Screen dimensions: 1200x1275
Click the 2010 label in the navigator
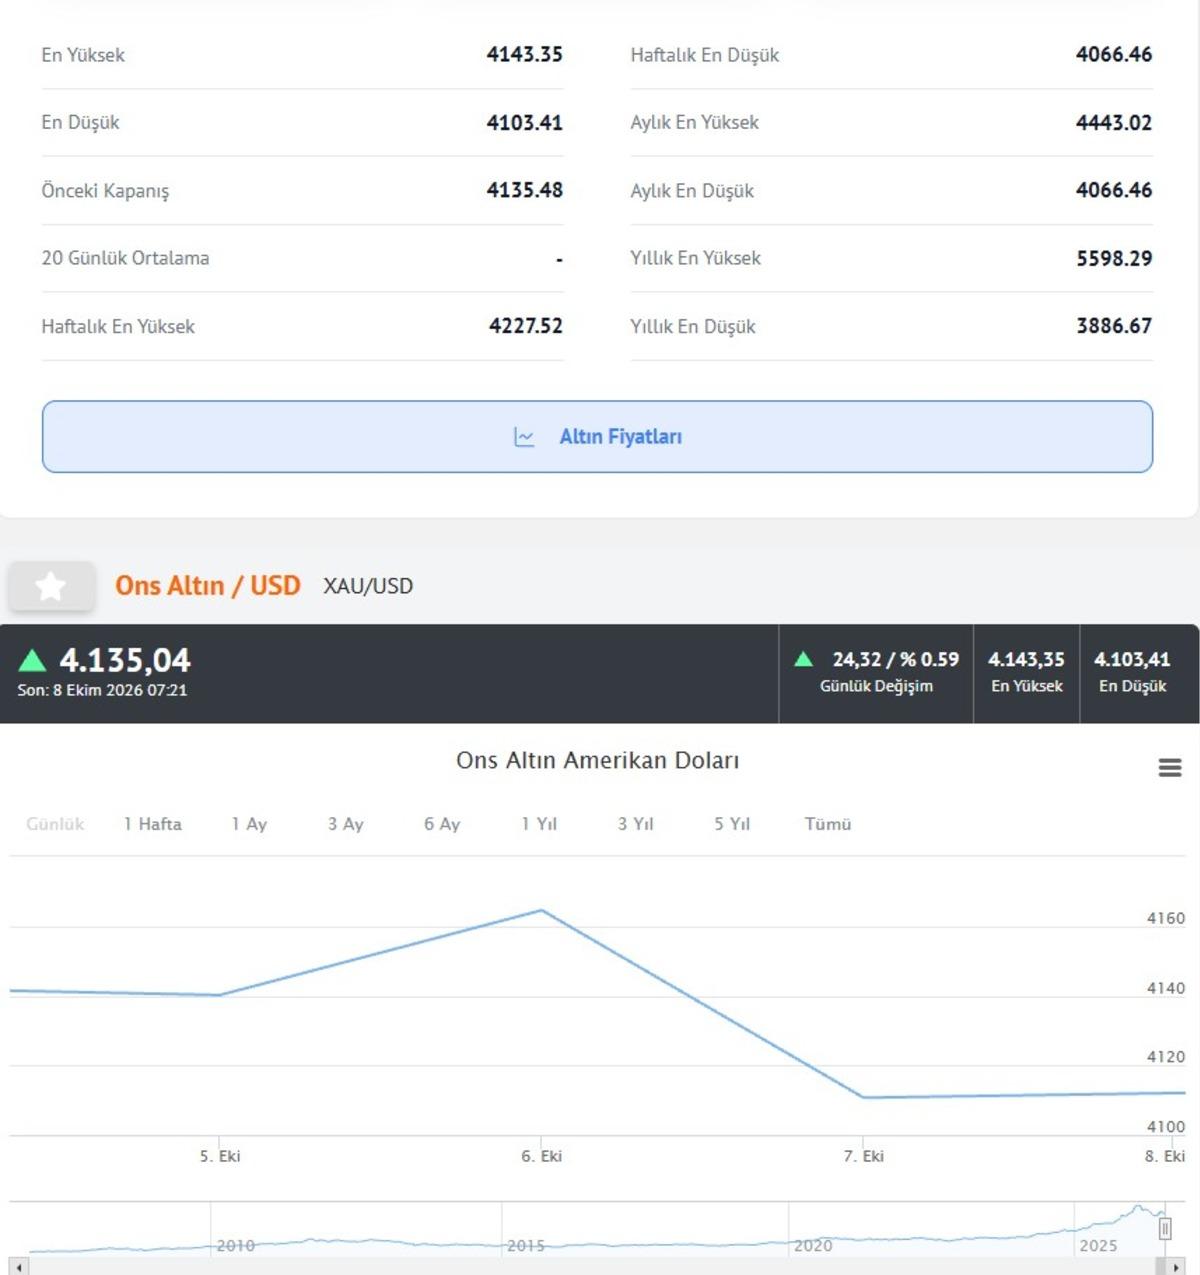tap(236, 1246)
